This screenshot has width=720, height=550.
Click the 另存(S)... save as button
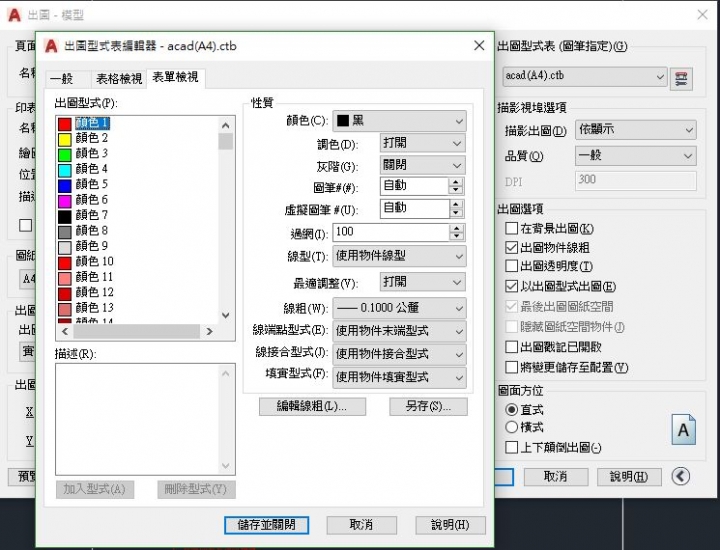428,406
